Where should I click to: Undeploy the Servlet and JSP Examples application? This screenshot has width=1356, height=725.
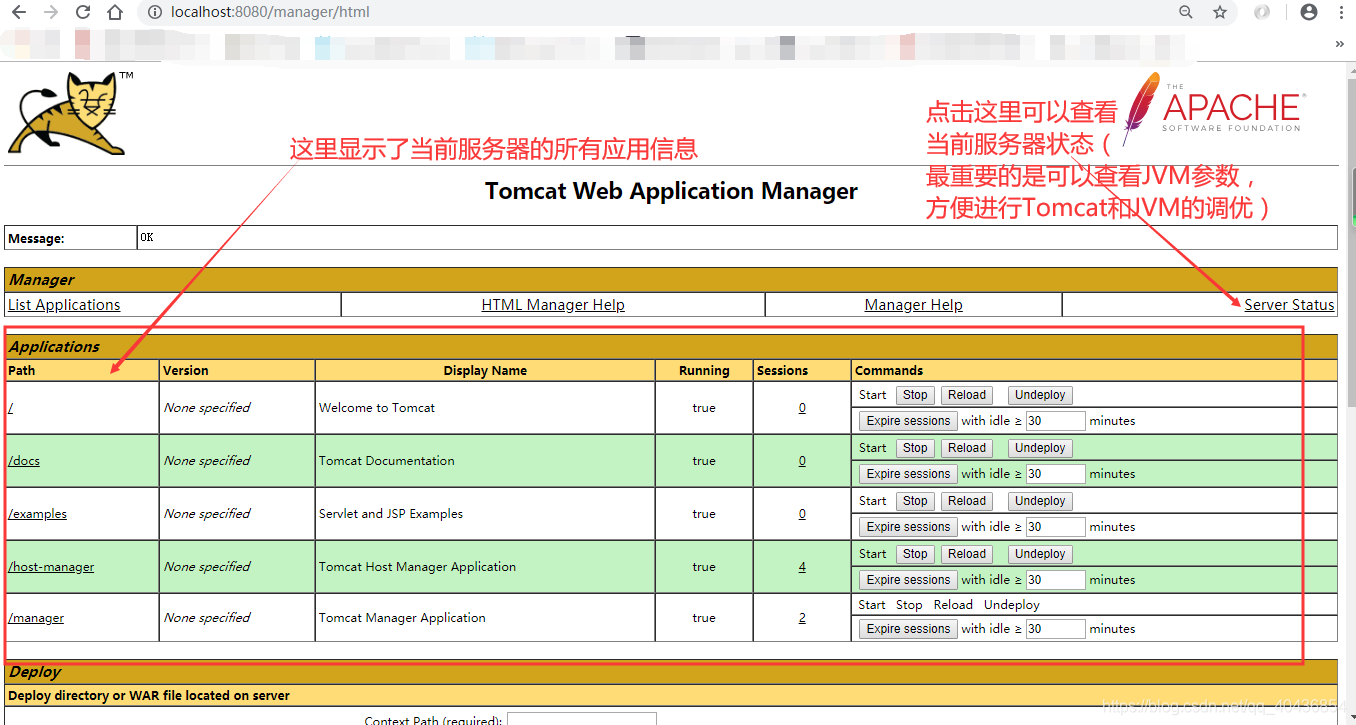pos(1040,501)
